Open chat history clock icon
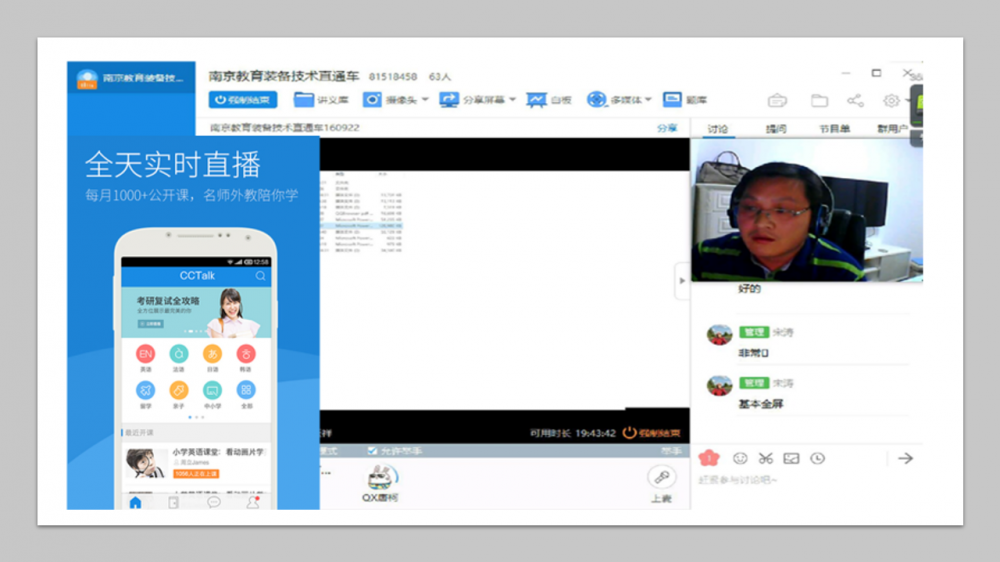The width and height of the screenshot is (1000, 562). 817,458
